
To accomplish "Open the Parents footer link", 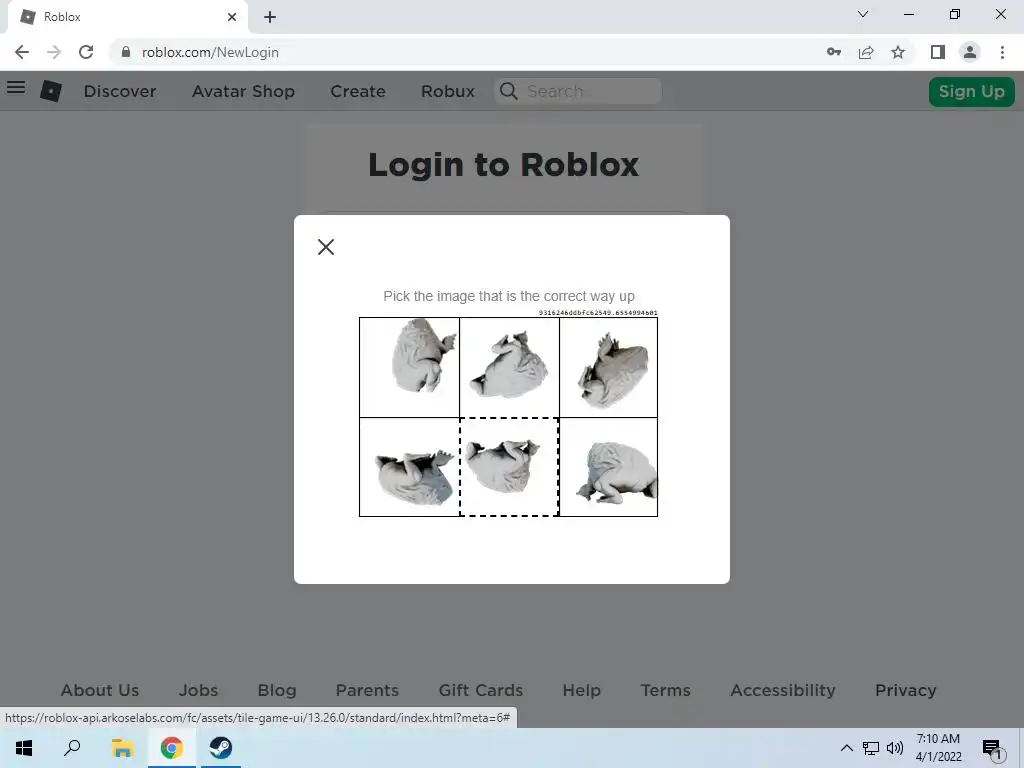I will (x=367, y=690).
